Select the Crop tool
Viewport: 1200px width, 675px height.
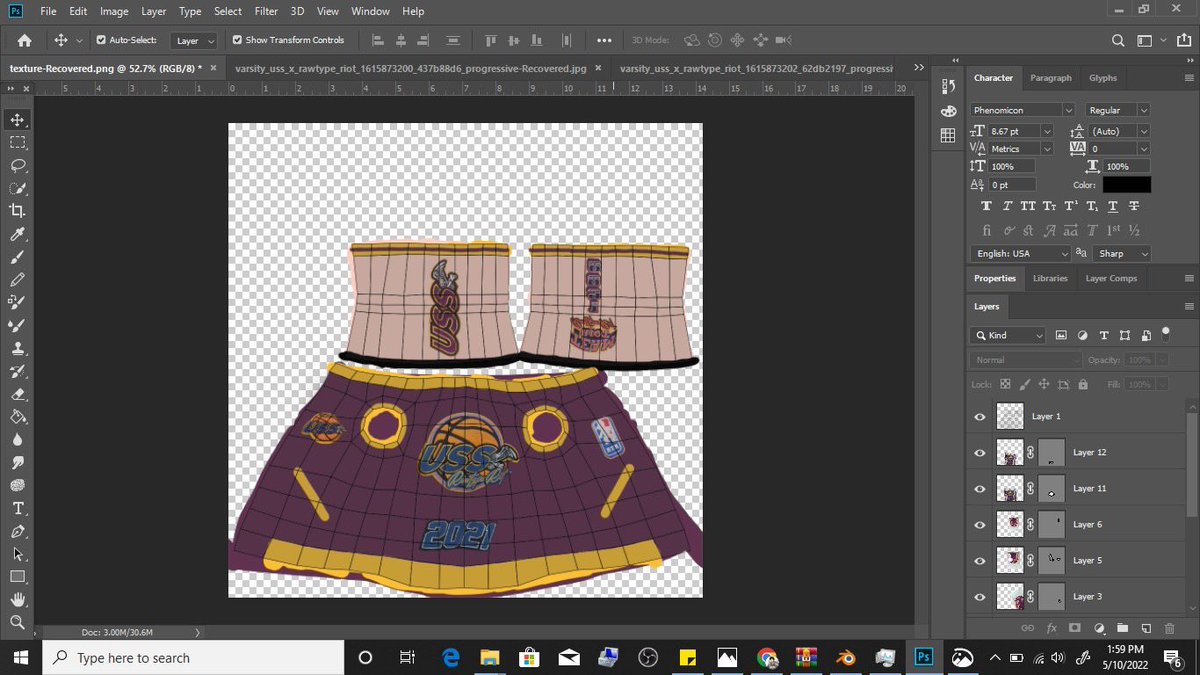coord(17,211)
